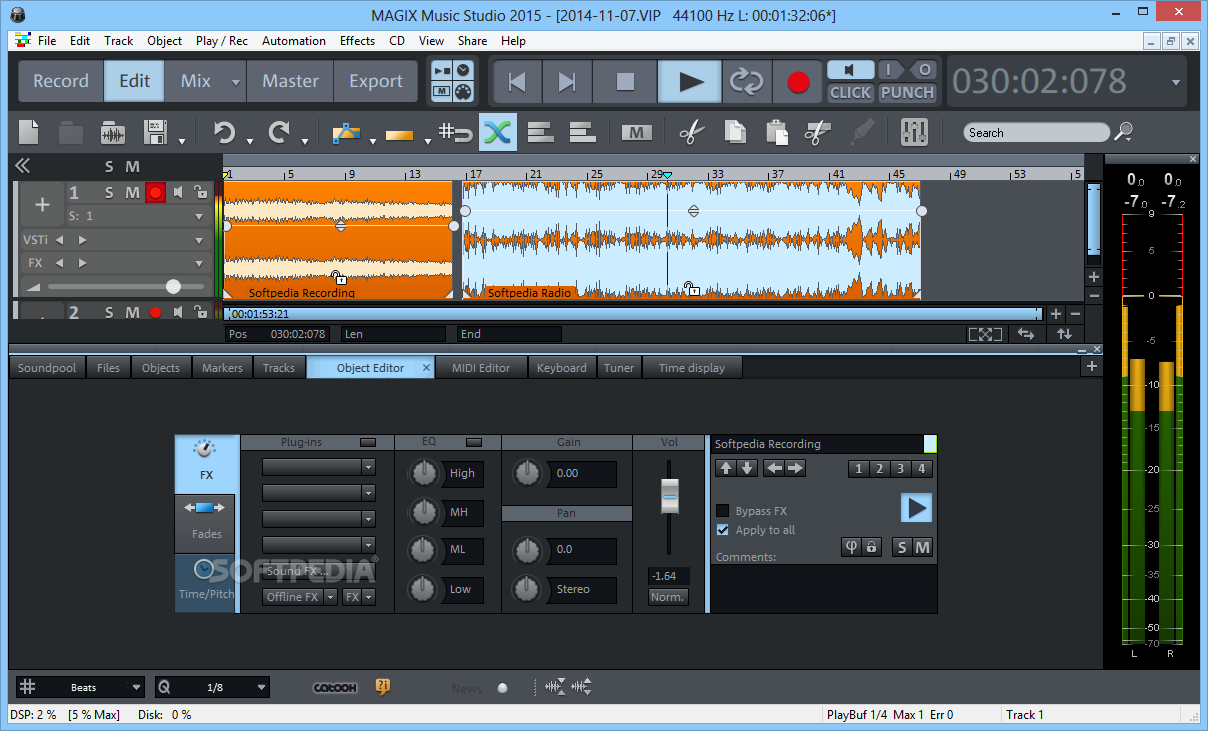Click the paste clipboard icon
Viewport: 1208px width, 731px height.
[x=776, y=132]
